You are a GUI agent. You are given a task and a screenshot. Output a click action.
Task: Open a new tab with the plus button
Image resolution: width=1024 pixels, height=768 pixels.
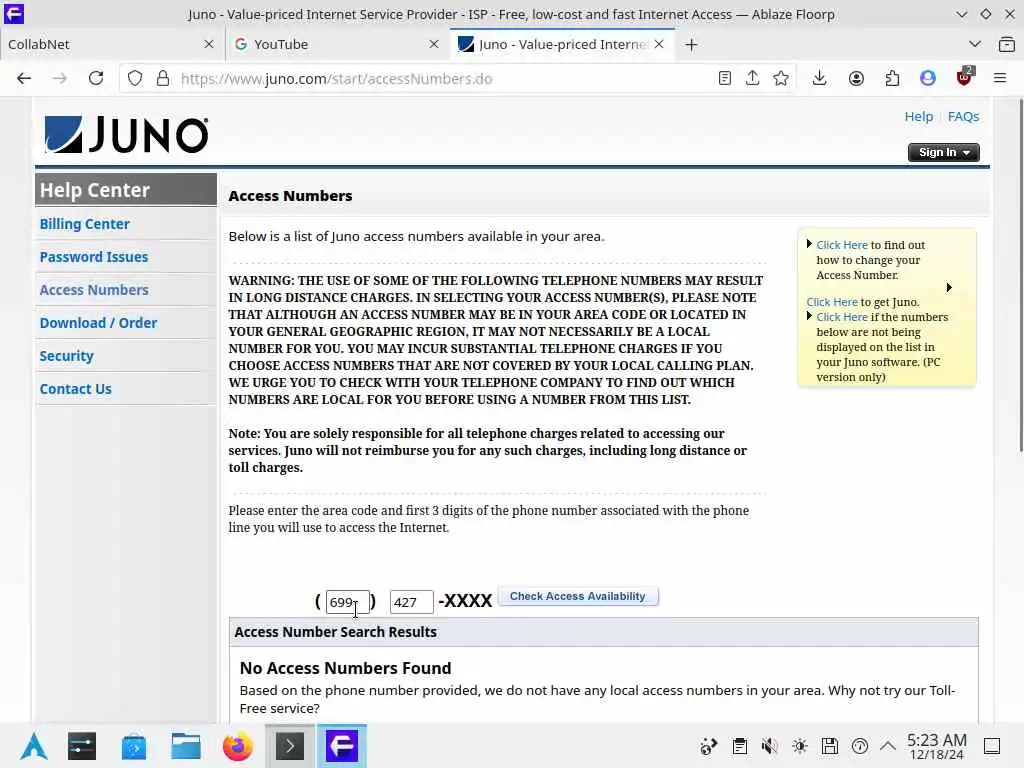[692, 44]
